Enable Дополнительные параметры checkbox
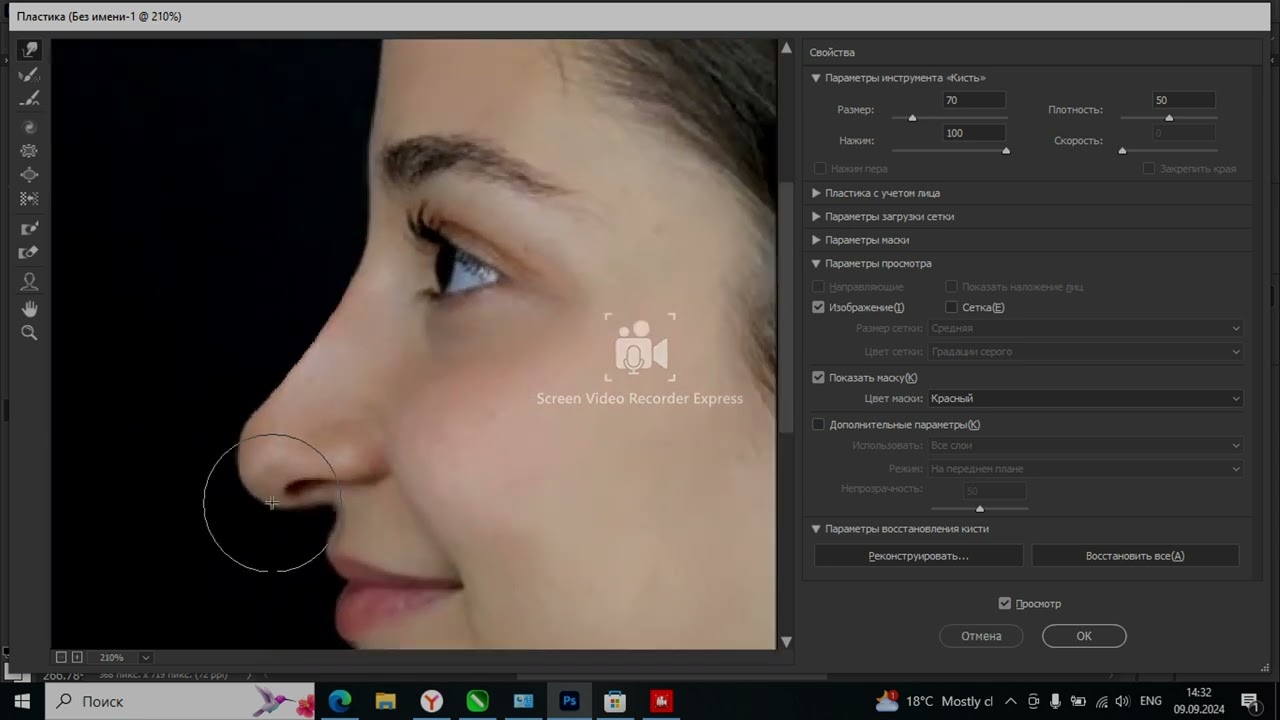This screenshot has width=1280, height=720. pyautogui.click(x=818, y=424)
